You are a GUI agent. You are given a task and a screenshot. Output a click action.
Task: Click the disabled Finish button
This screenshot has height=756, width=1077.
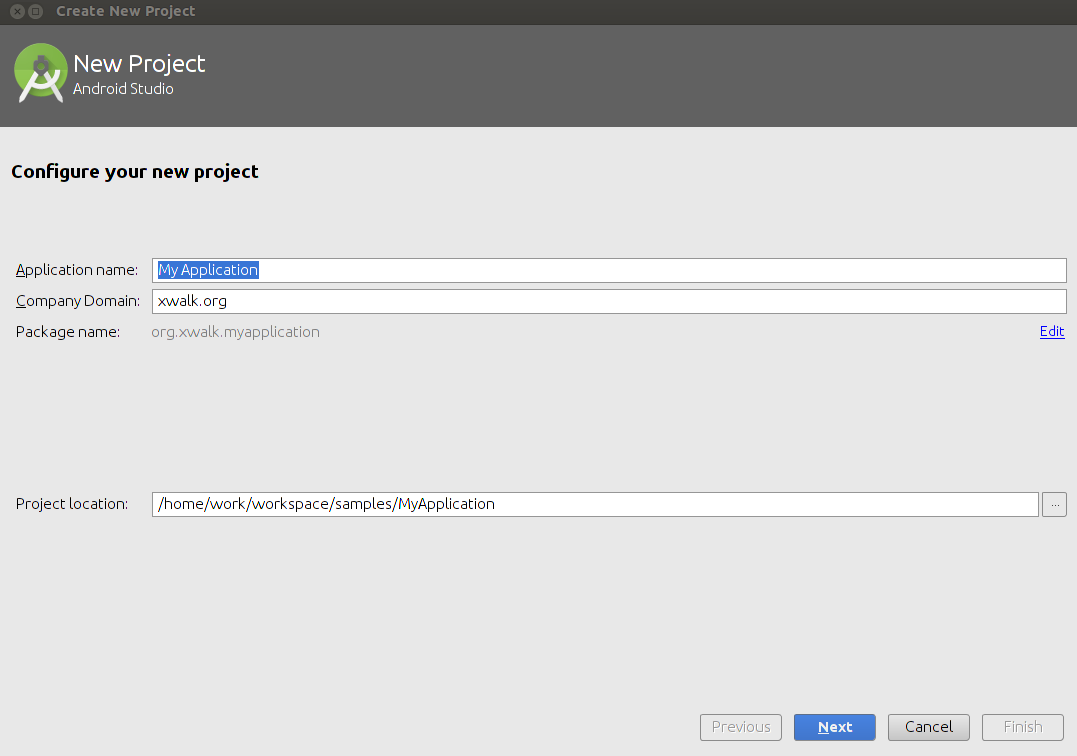click(x=1022, y=727)
